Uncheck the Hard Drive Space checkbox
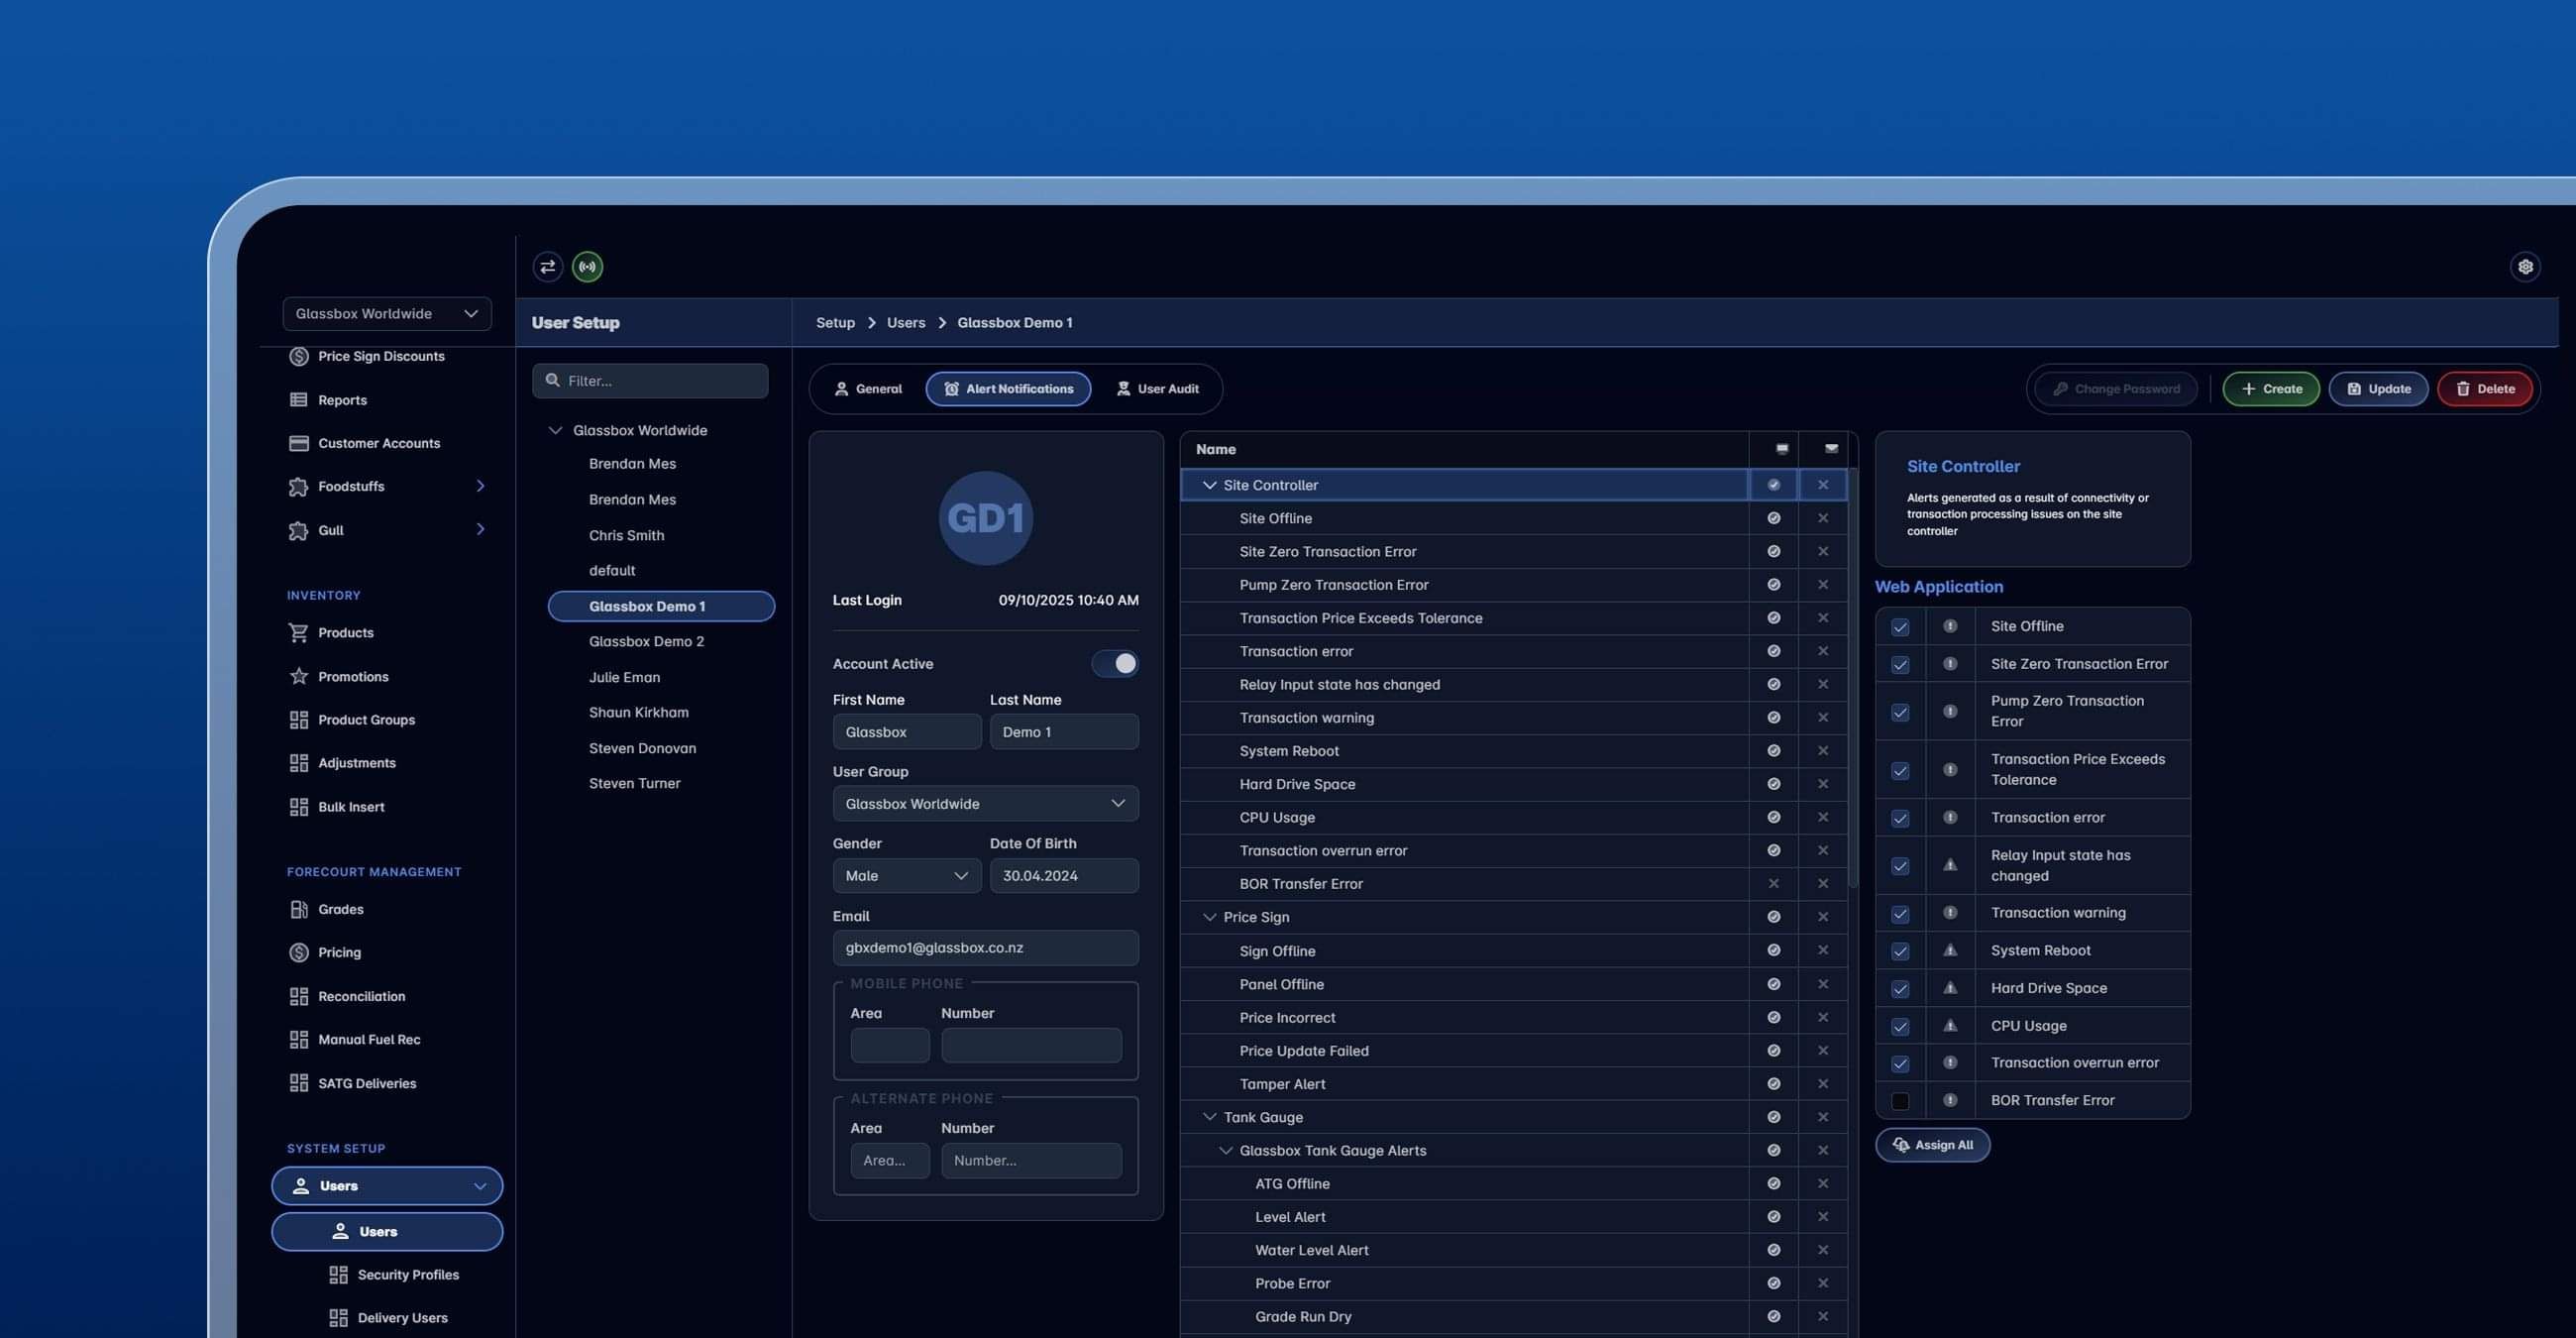This screenshot has height=1338, width=2576. click(x=1900, y=989)
